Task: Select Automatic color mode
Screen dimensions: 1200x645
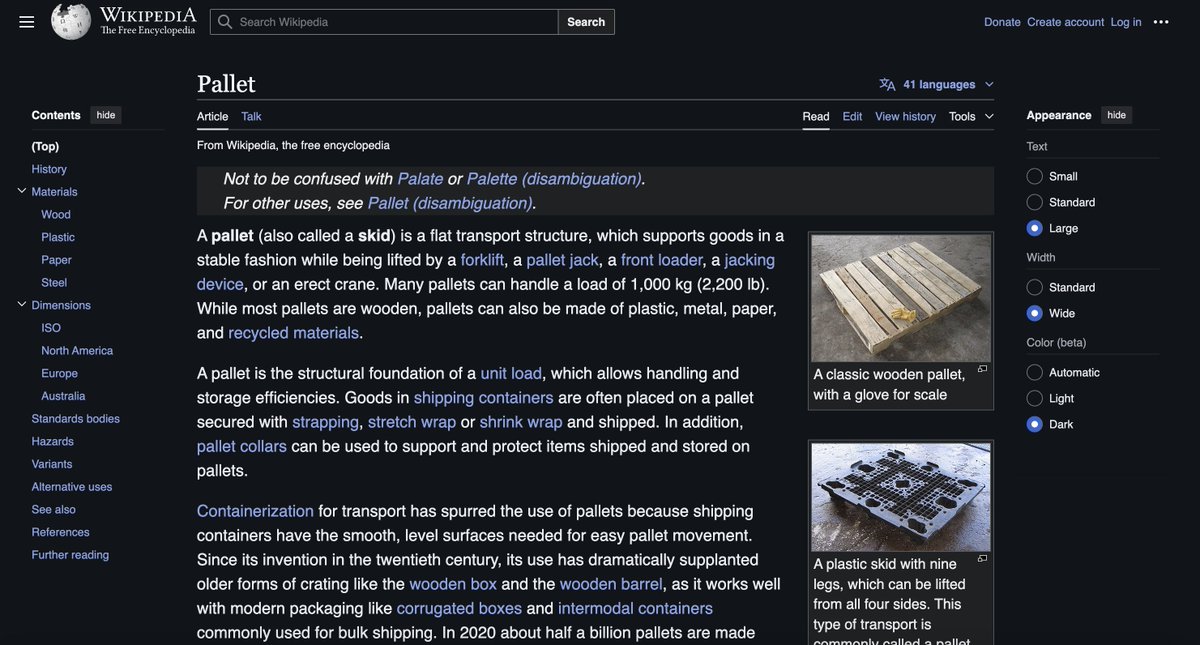Action: point(1035,372)
